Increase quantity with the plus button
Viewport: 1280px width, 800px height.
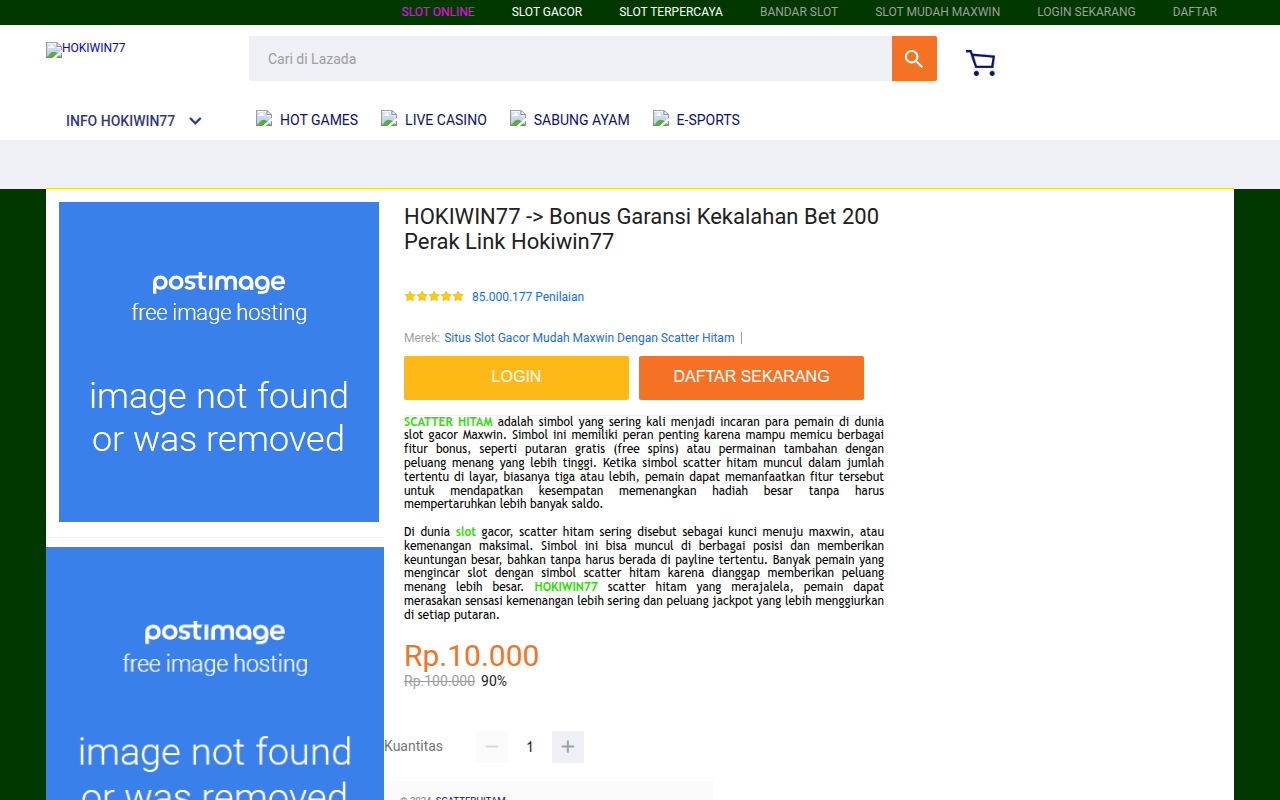click(568, 747)
